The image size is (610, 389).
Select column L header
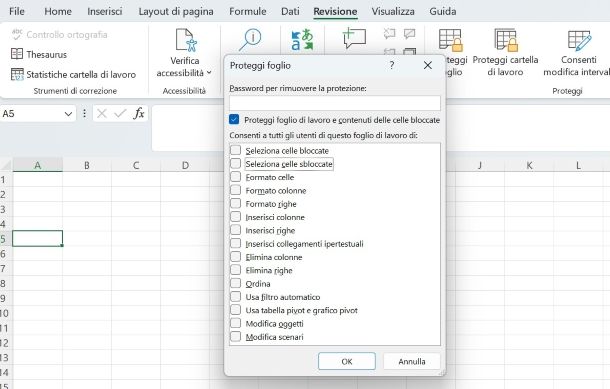[x=578, y=165]
